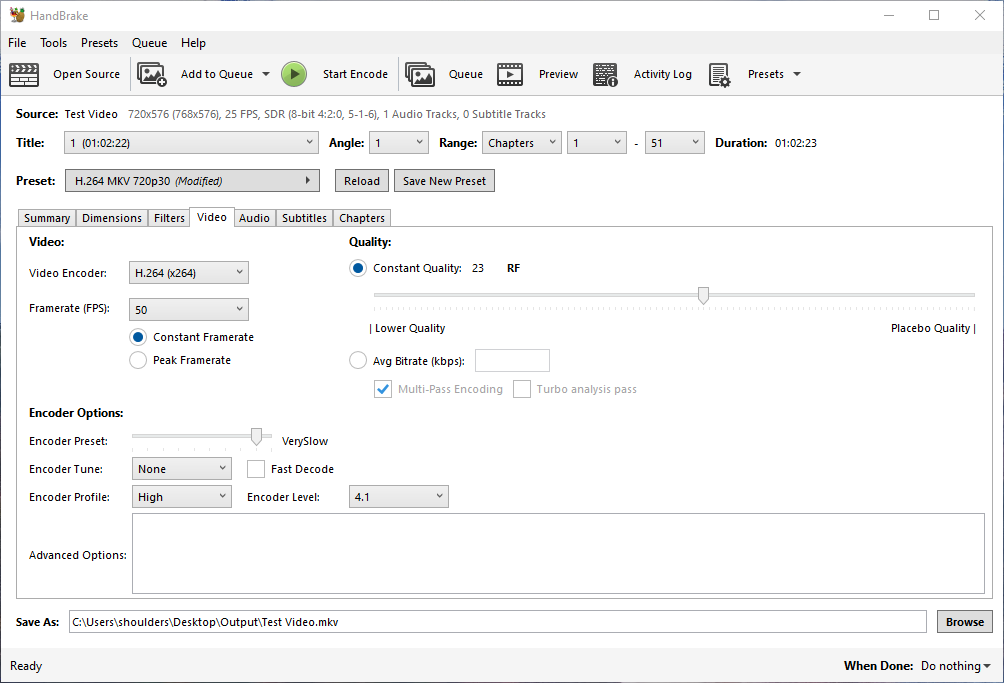Select the Avg Bitrate (kbps) radio button

[x=358, y=360]
